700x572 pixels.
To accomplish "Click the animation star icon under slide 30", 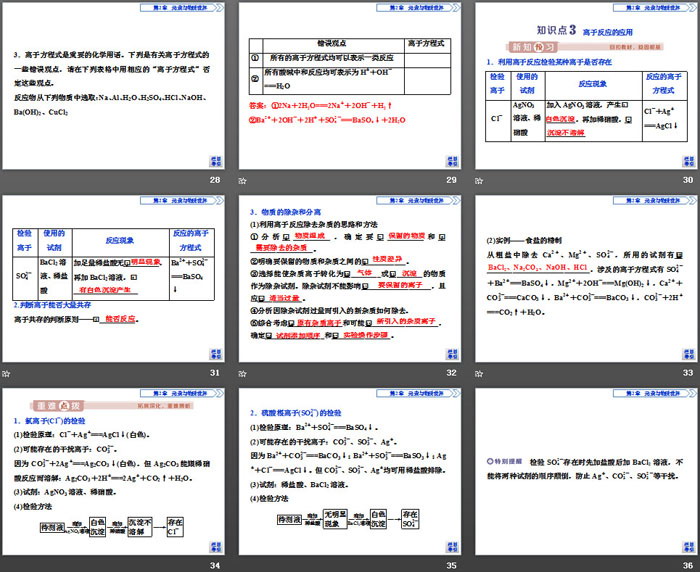I will coord(479,181).
